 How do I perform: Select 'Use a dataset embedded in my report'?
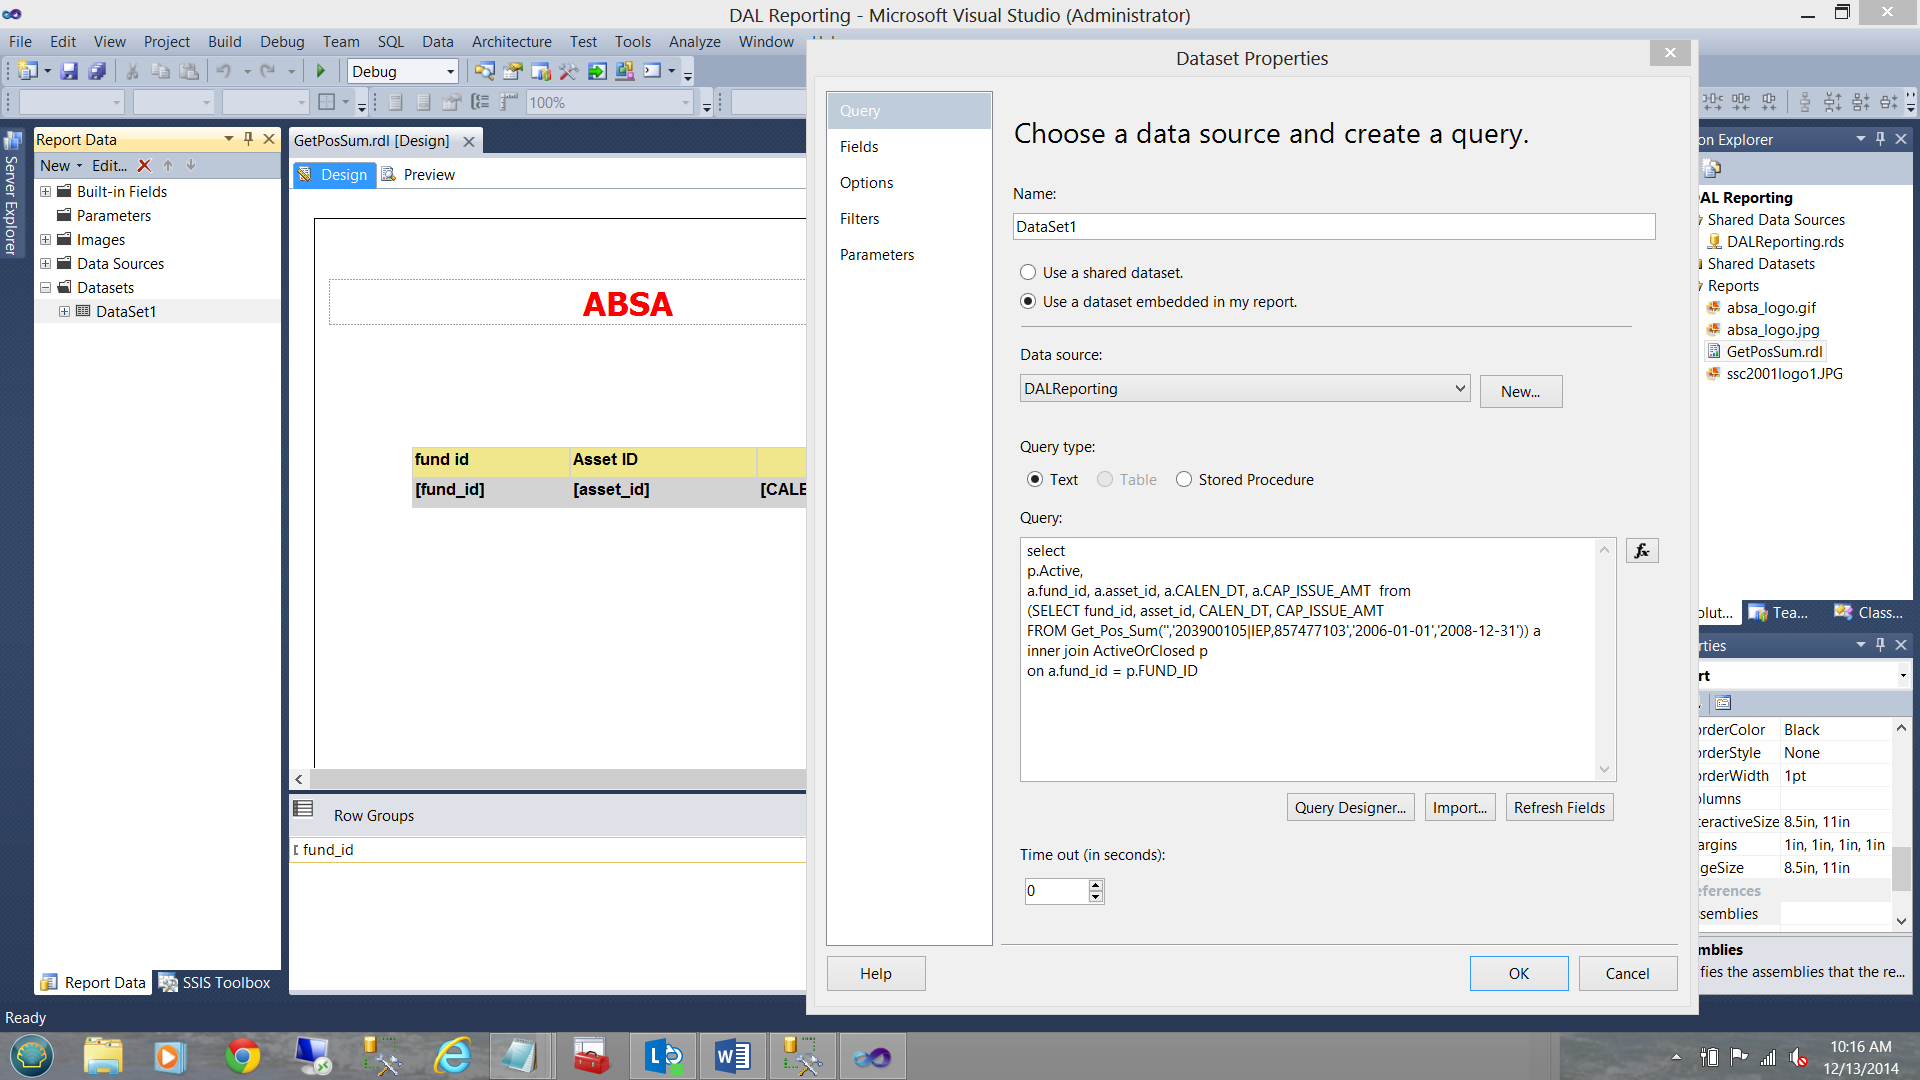click(x=1028, y=301)
